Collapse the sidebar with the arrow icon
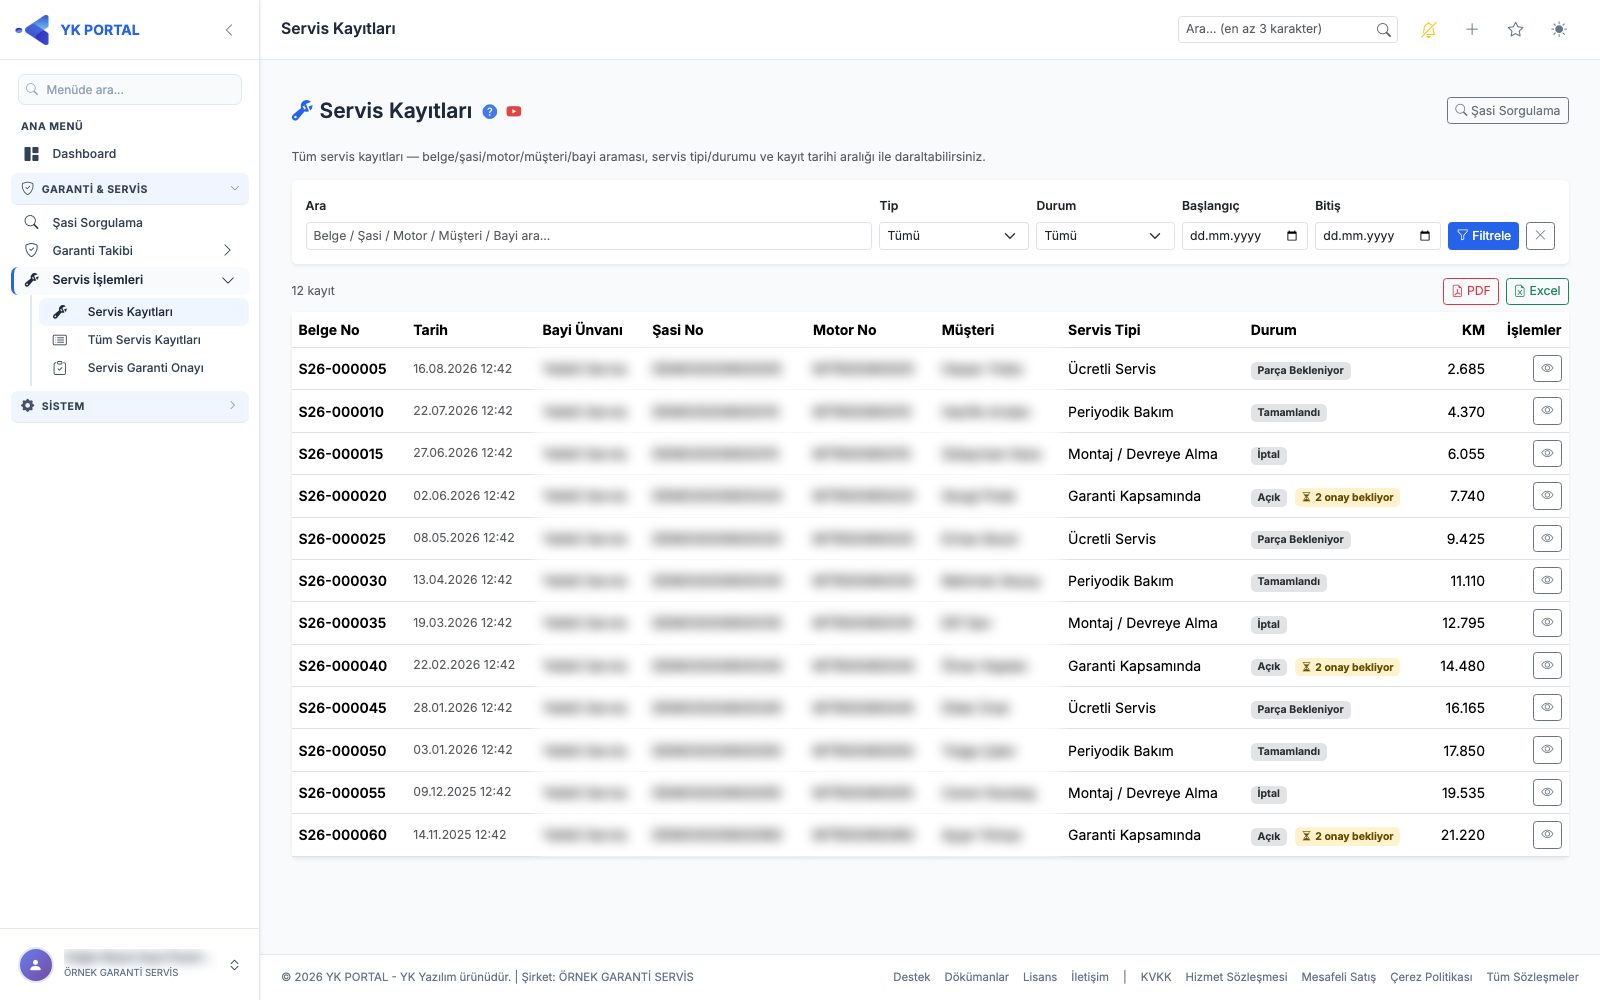The image size is (1600, 1000). pos(229,30)
